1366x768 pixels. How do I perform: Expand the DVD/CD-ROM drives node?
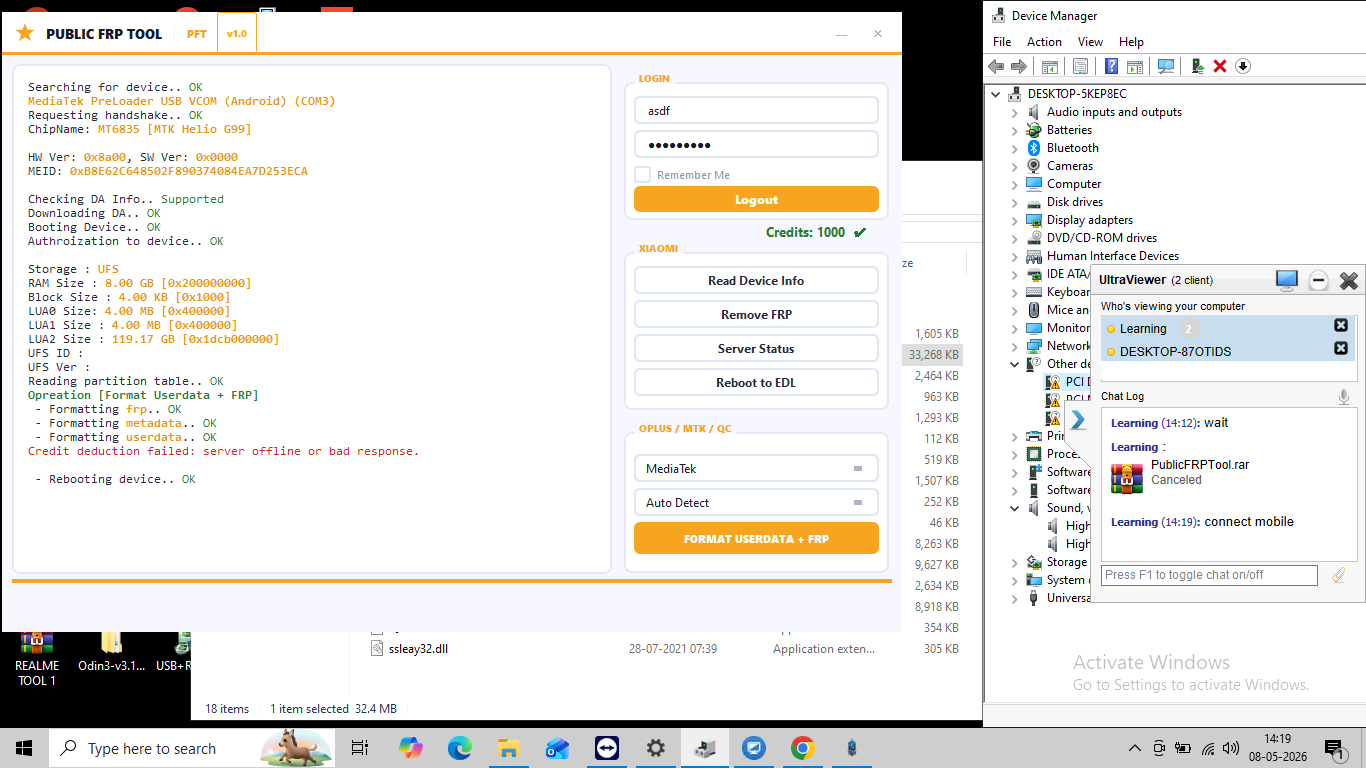coord(1015,238)
